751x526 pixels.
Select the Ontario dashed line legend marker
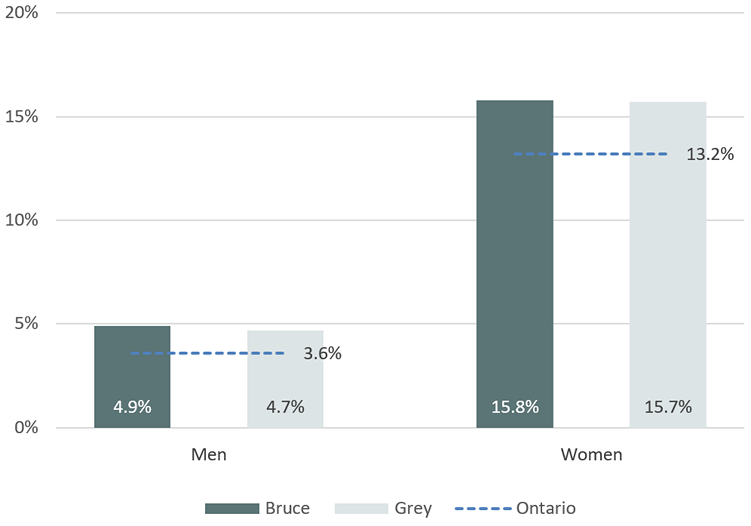483,508
